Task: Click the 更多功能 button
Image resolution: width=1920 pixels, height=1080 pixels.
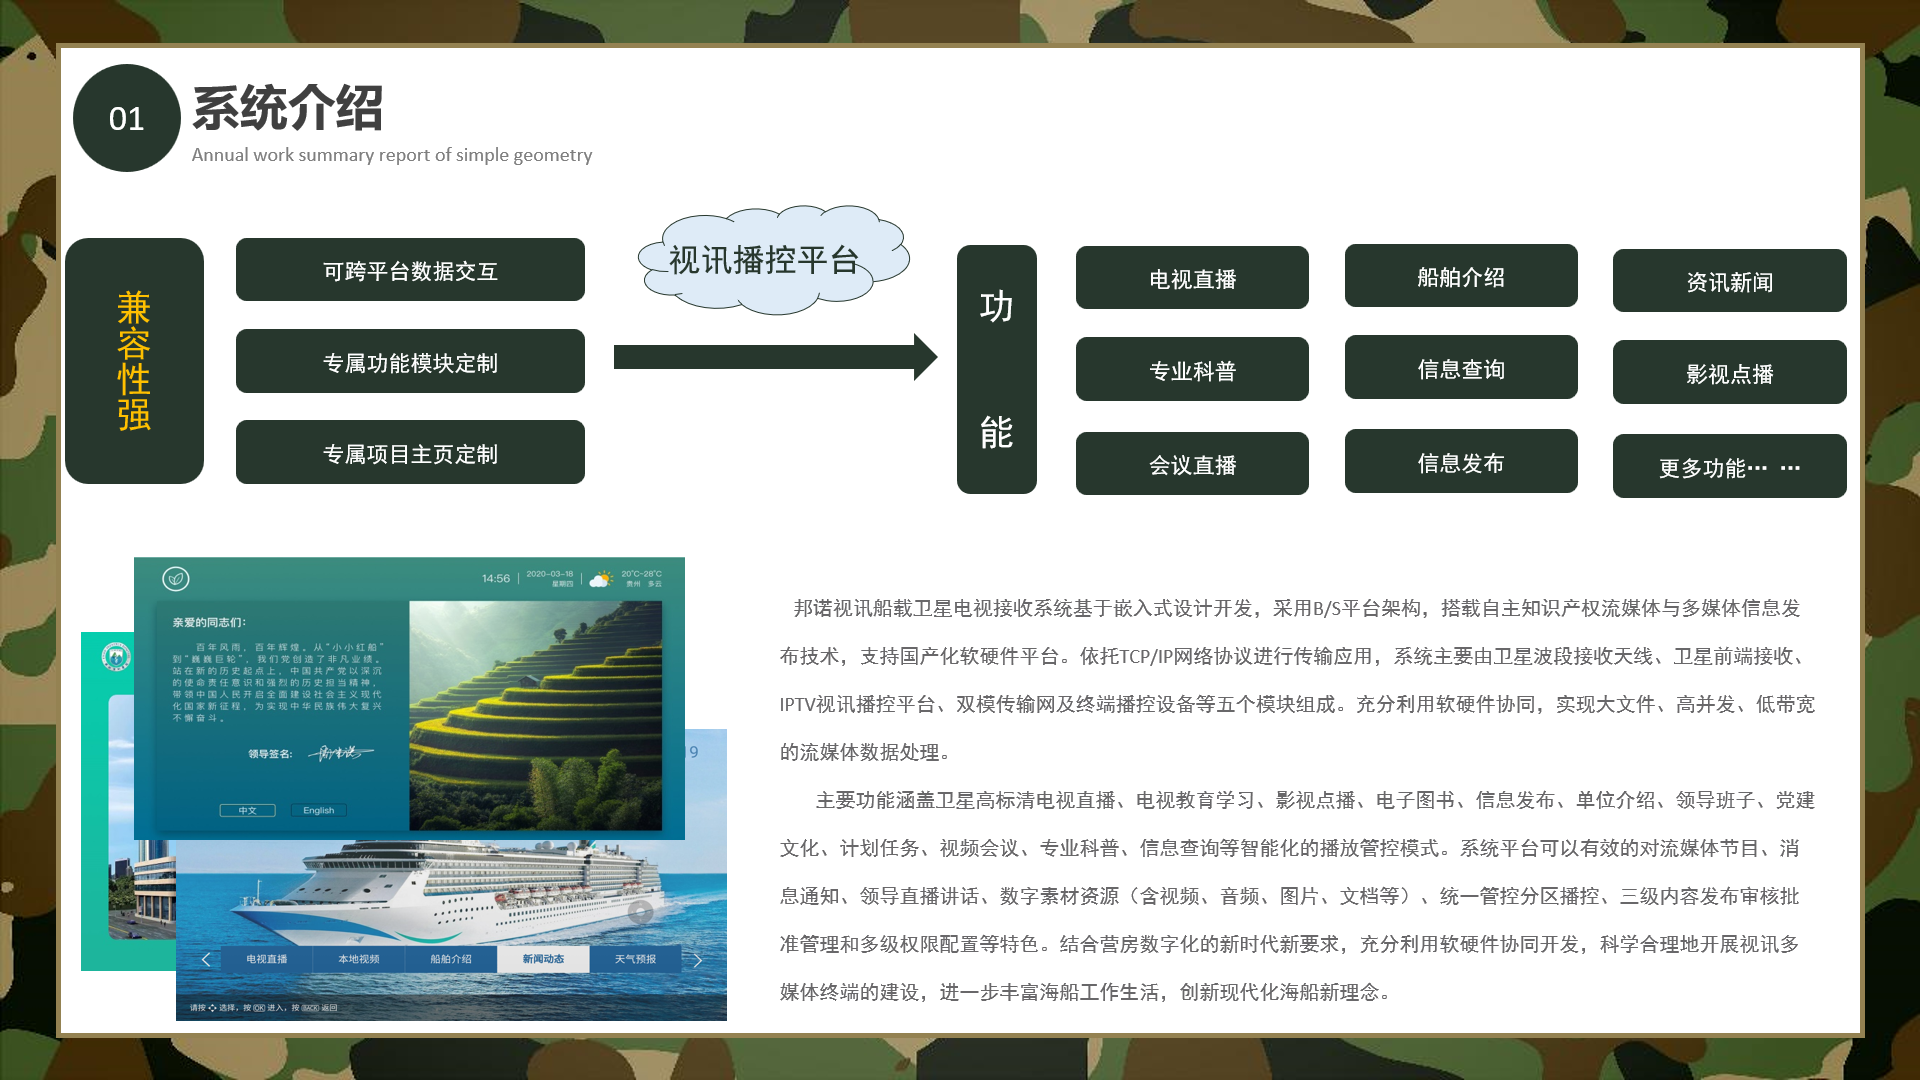Action: tap(1729, 467)
